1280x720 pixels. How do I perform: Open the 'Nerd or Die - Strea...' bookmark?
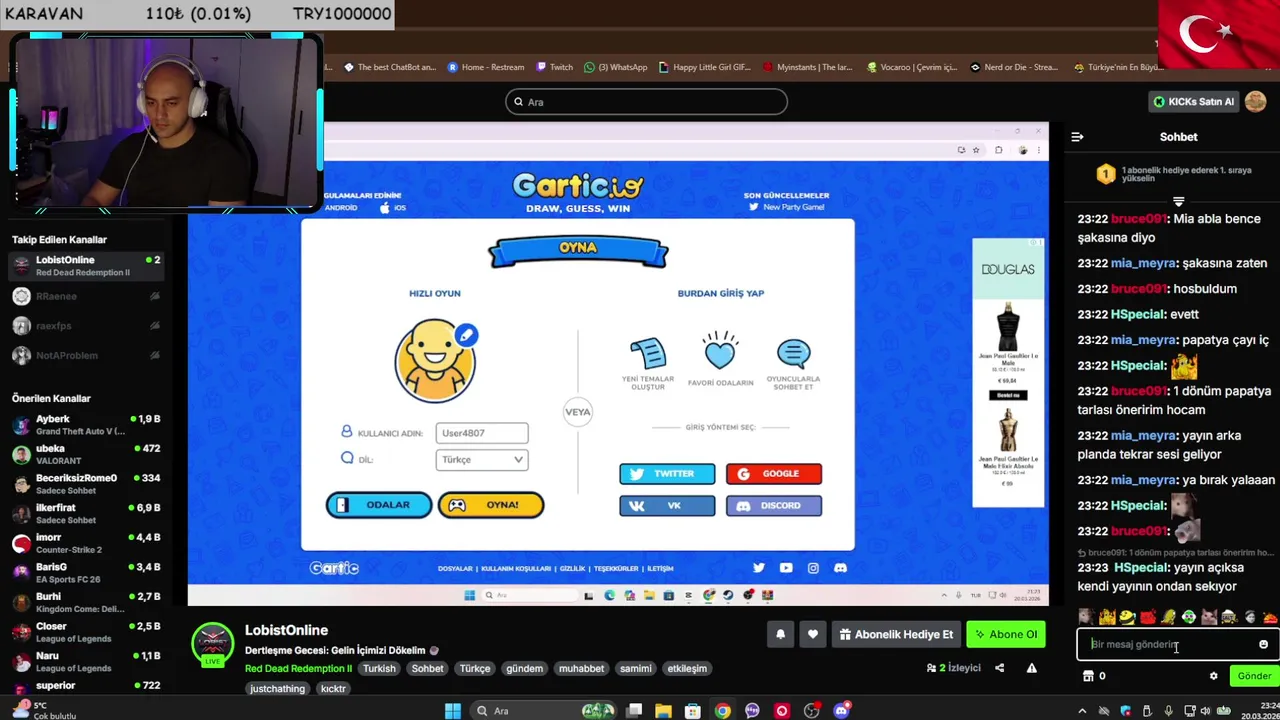tap(1013, 67)
